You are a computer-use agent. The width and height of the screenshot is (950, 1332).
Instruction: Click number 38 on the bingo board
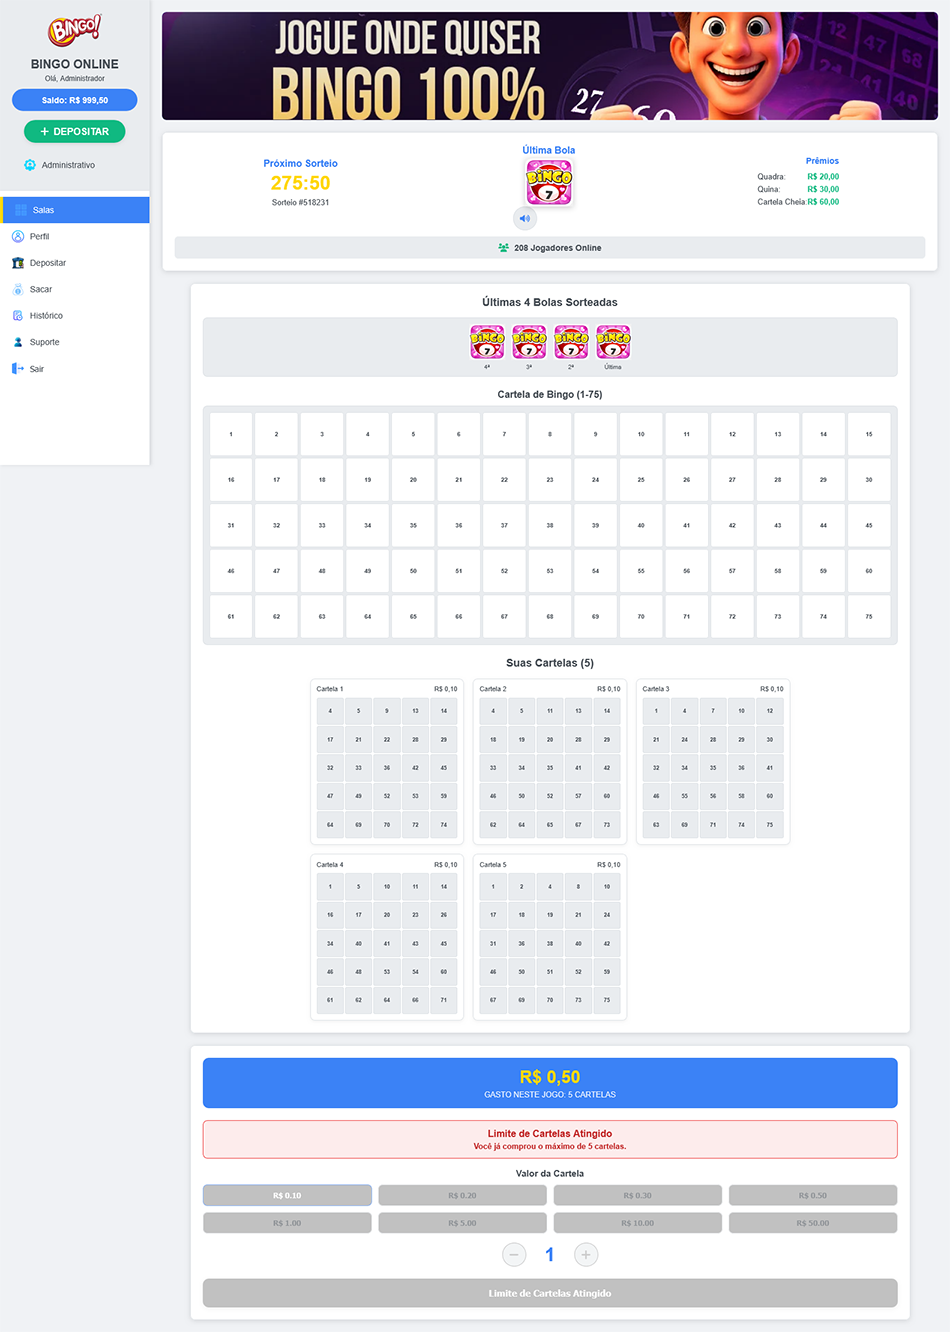click(x=550, y=526)
